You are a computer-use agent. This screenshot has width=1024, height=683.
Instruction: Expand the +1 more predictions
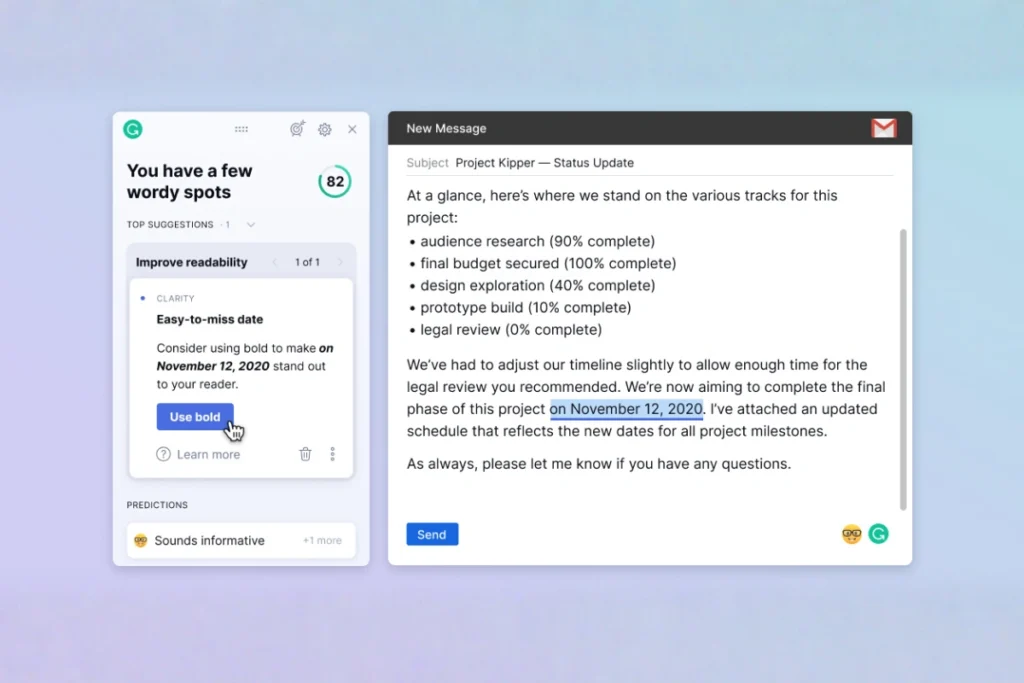(322, 540)
